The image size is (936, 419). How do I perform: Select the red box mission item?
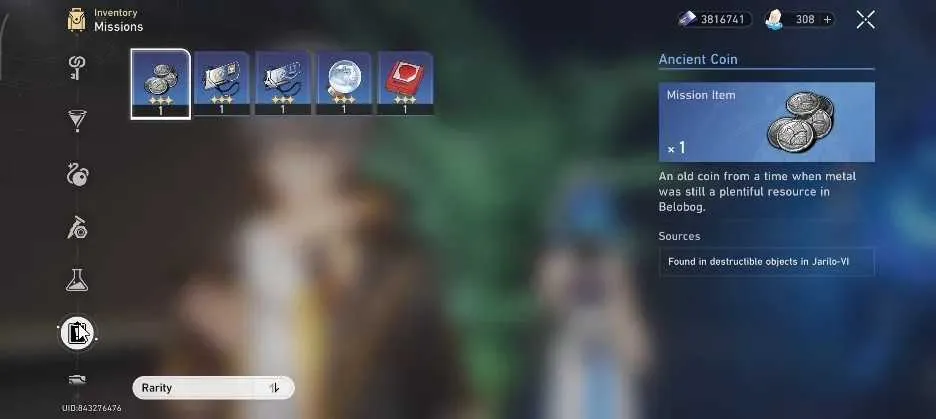click(405, 83)
